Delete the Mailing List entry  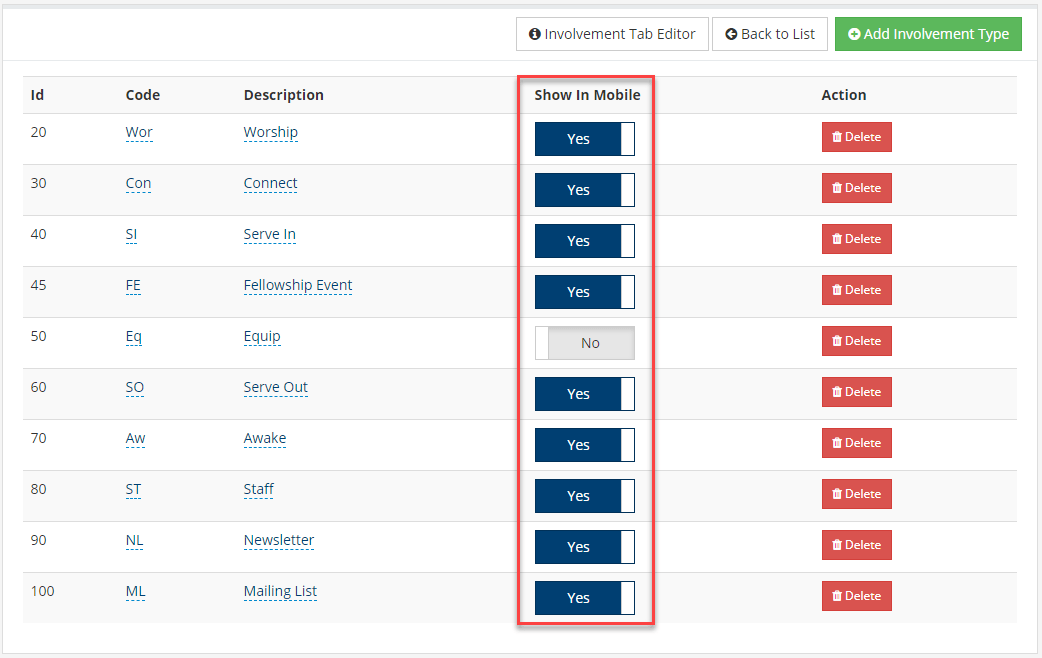856,596
